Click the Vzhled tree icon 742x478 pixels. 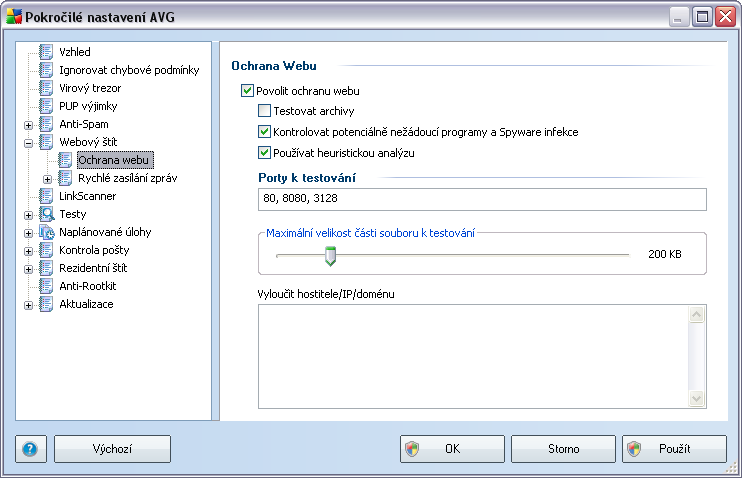[x=46, y=52]
